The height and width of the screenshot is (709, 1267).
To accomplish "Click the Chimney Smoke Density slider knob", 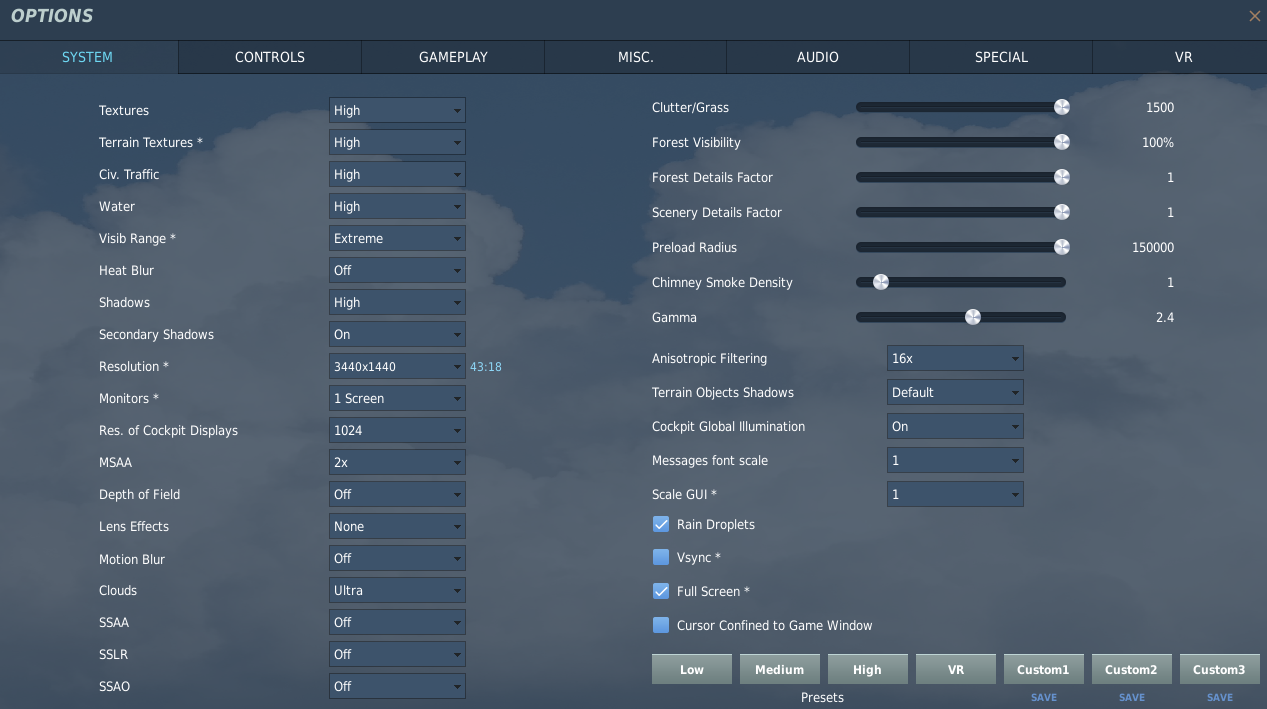I will click(880, 282).
